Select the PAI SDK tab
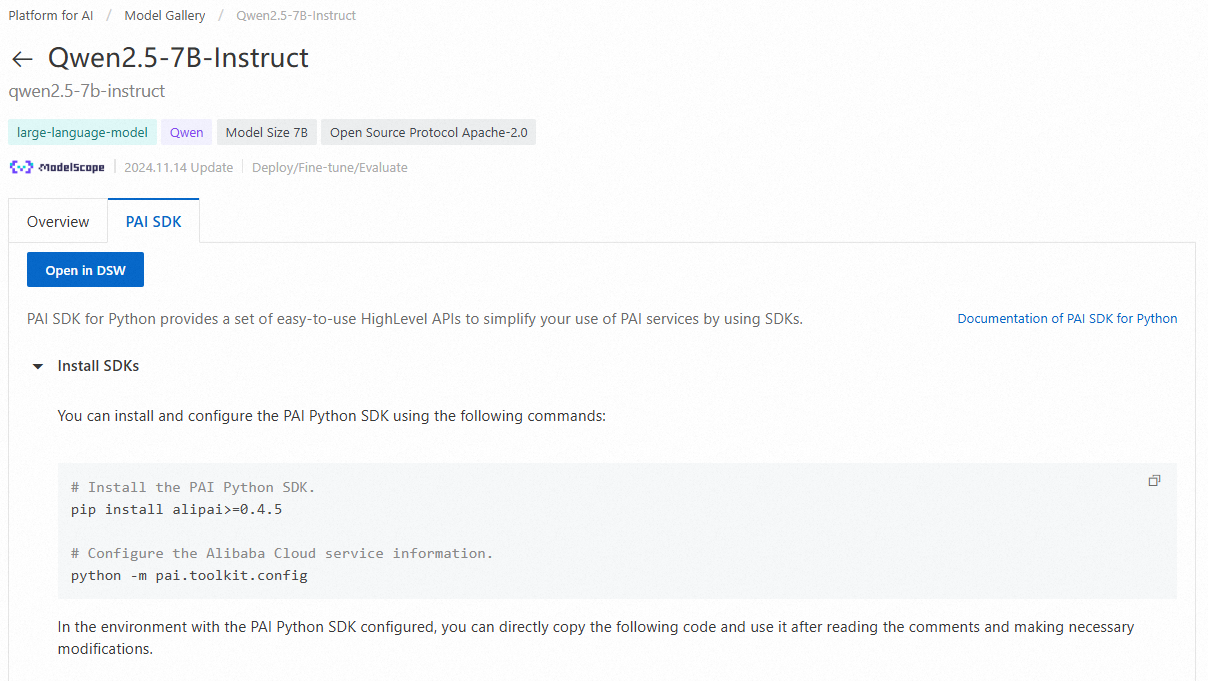This screenshot has height=681, width=1208. click(x=154, y=222)
